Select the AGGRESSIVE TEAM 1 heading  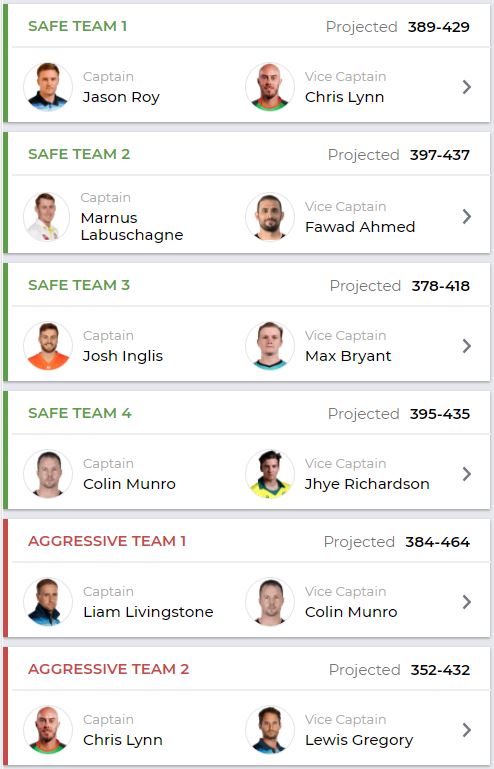[x=107, y=541]
